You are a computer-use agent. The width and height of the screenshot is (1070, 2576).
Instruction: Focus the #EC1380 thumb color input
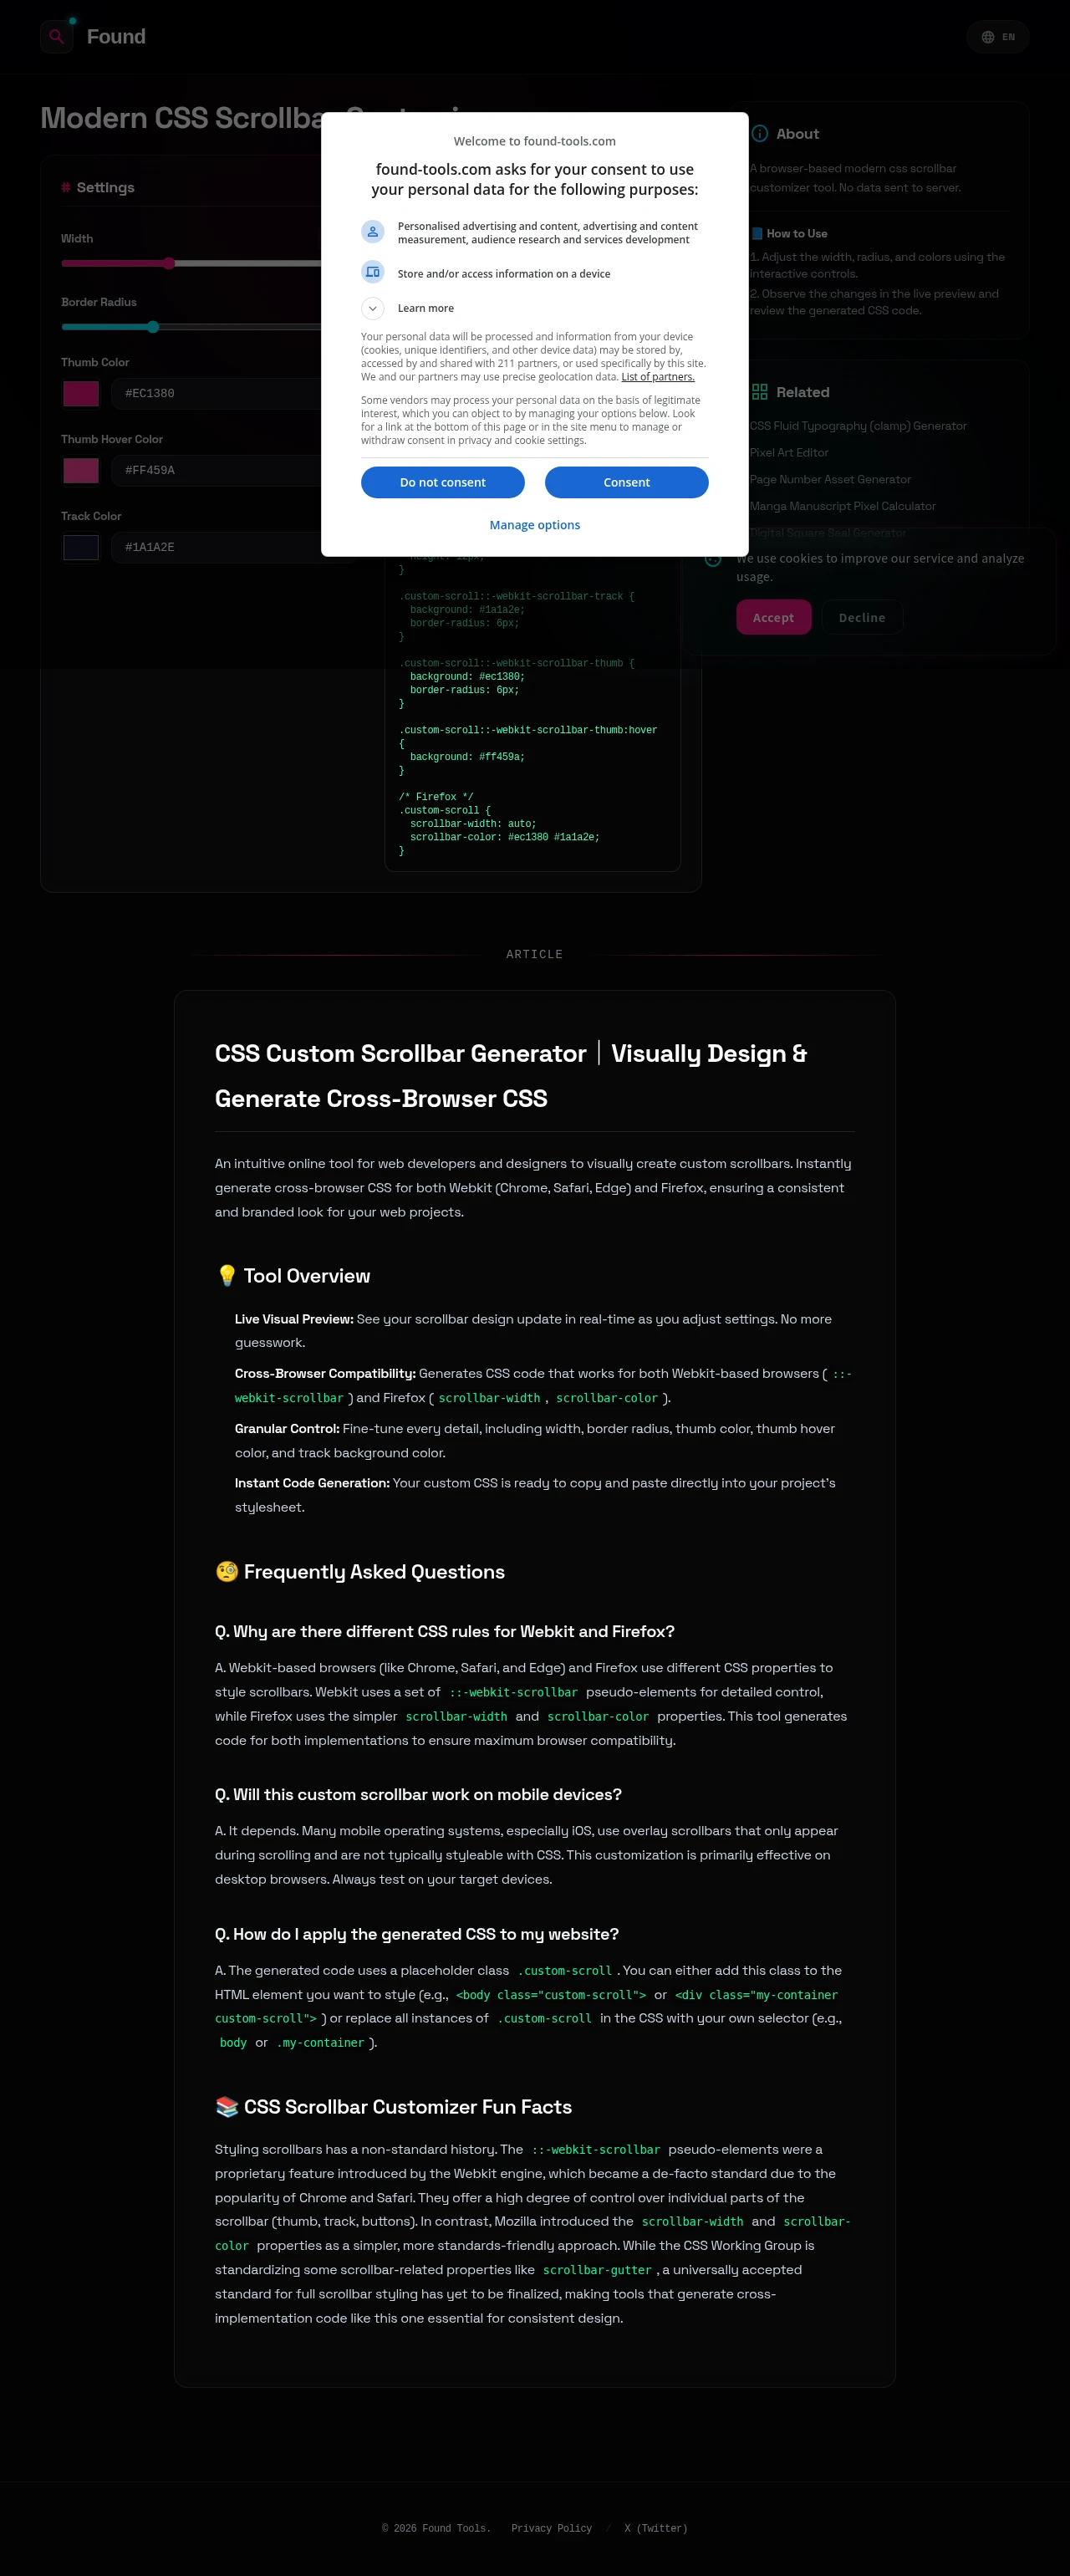click(220, 394)
